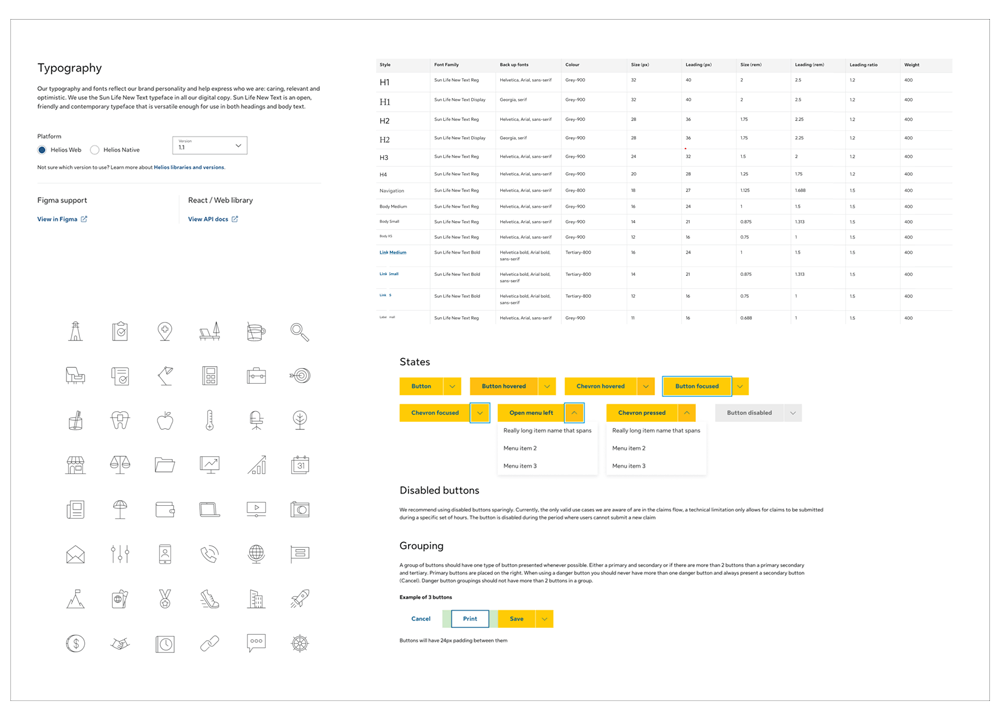The height and width of the screenshot is (719, 1000).
Task: Select the globe icon
Action: (x=255, y=553)
